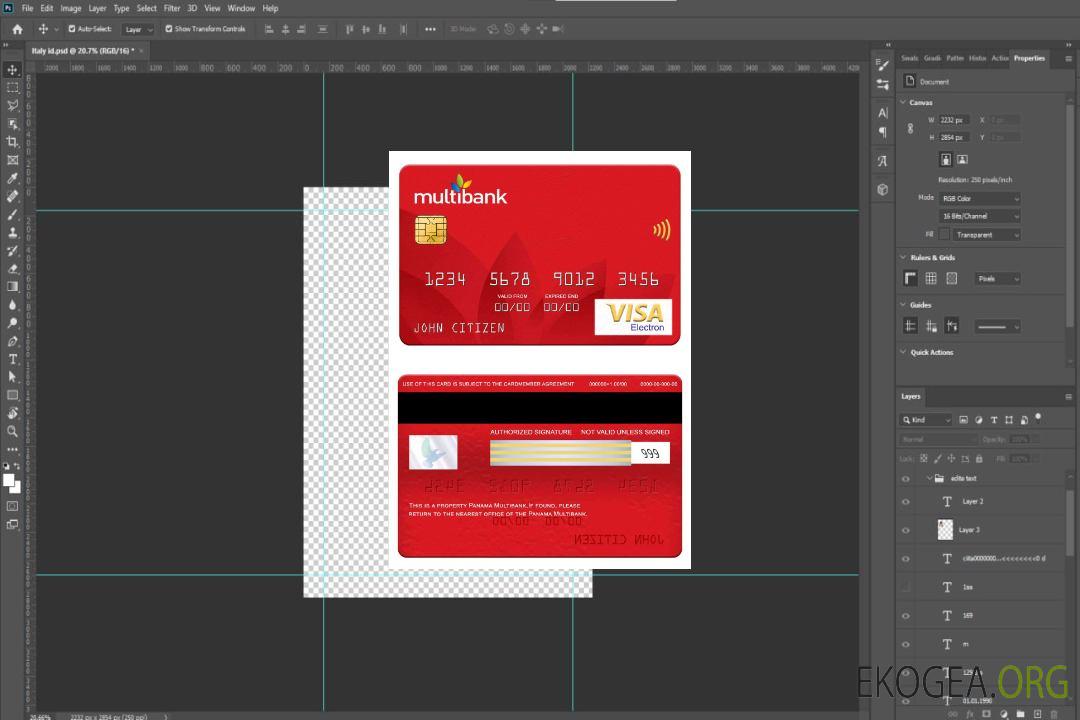This screenshot has height=720, width=1080.
Task: Select the Gradient tool
Action: pyautogui.click(x=12, y=287)
